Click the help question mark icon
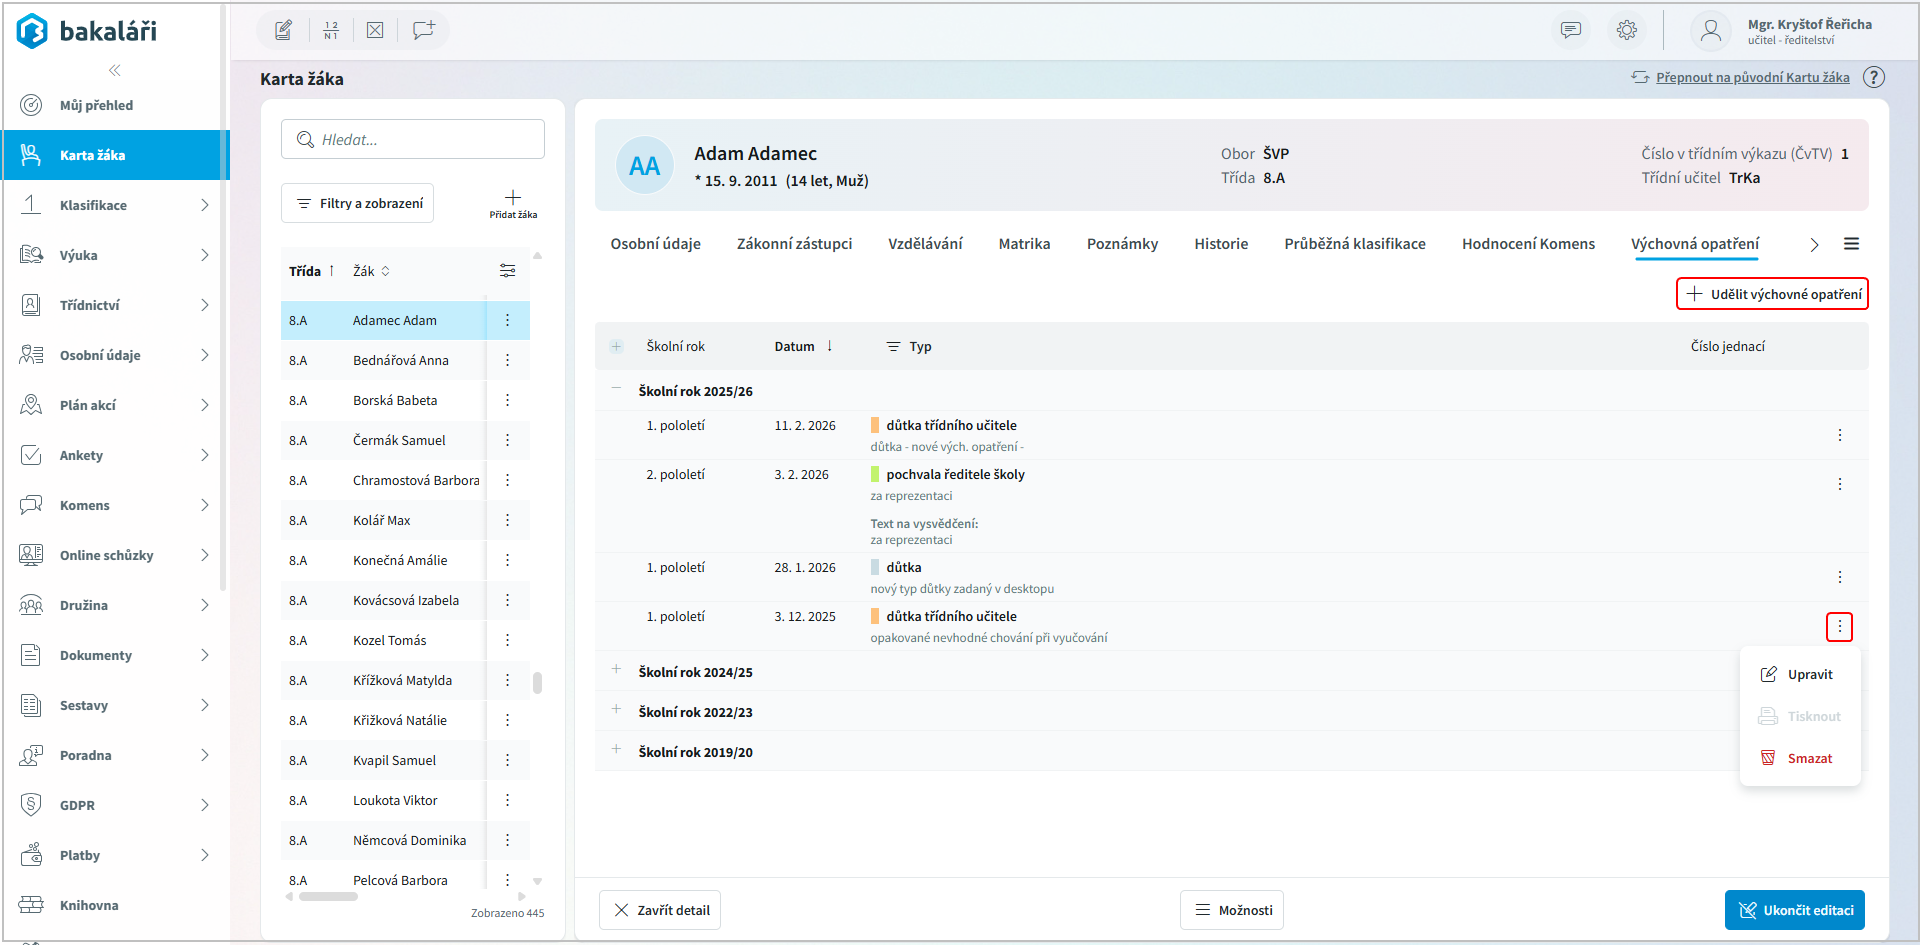The image size is (1920, 945). click(x=1874, y=77)
